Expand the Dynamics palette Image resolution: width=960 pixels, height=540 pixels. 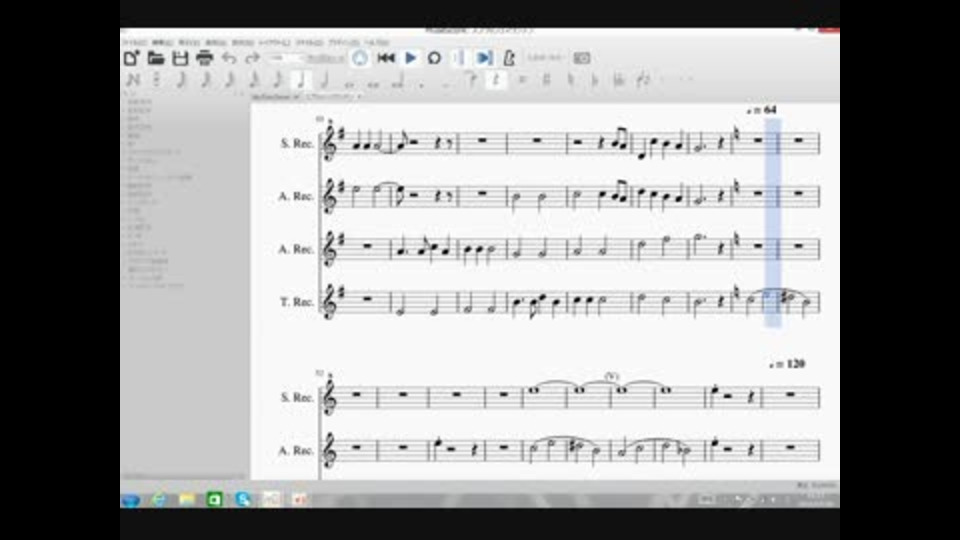pyautogui.click(x=140, y=193)
